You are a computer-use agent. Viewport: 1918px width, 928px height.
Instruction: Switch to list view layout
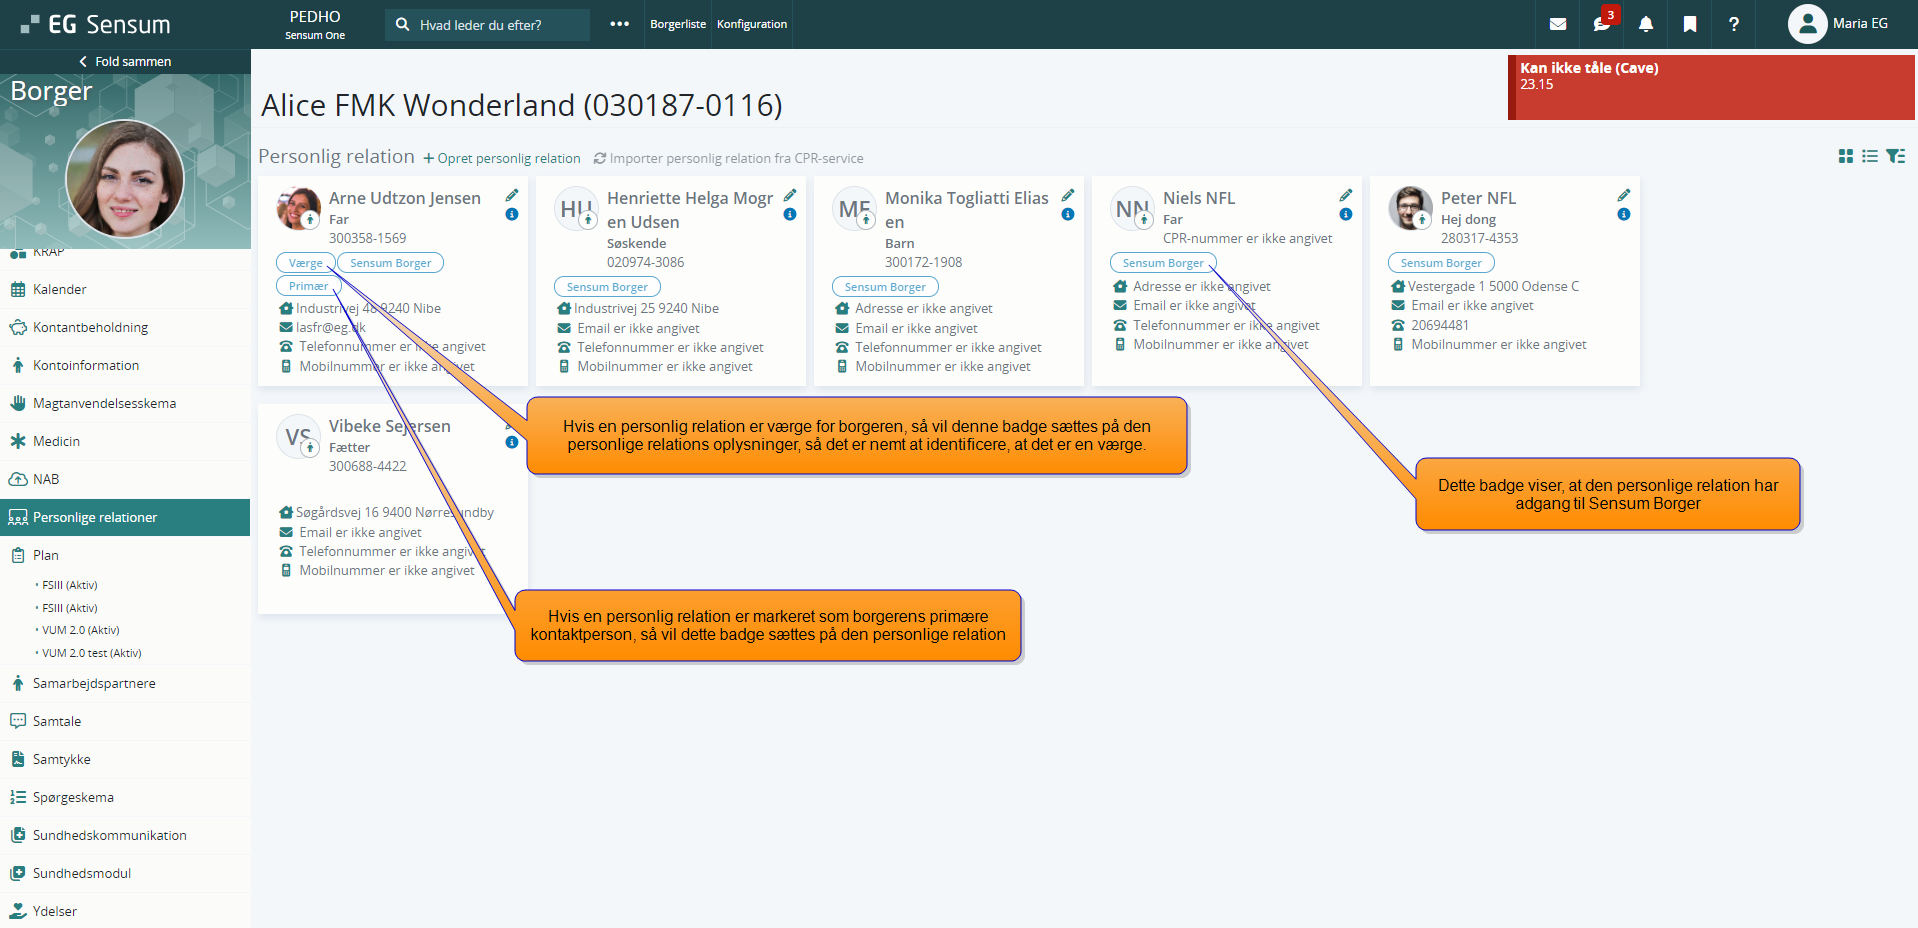(1870, 156)
